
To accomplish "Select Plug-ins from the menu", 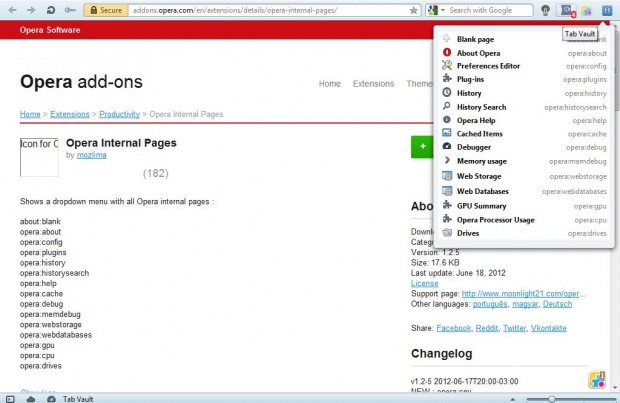I will pos(524,79).
